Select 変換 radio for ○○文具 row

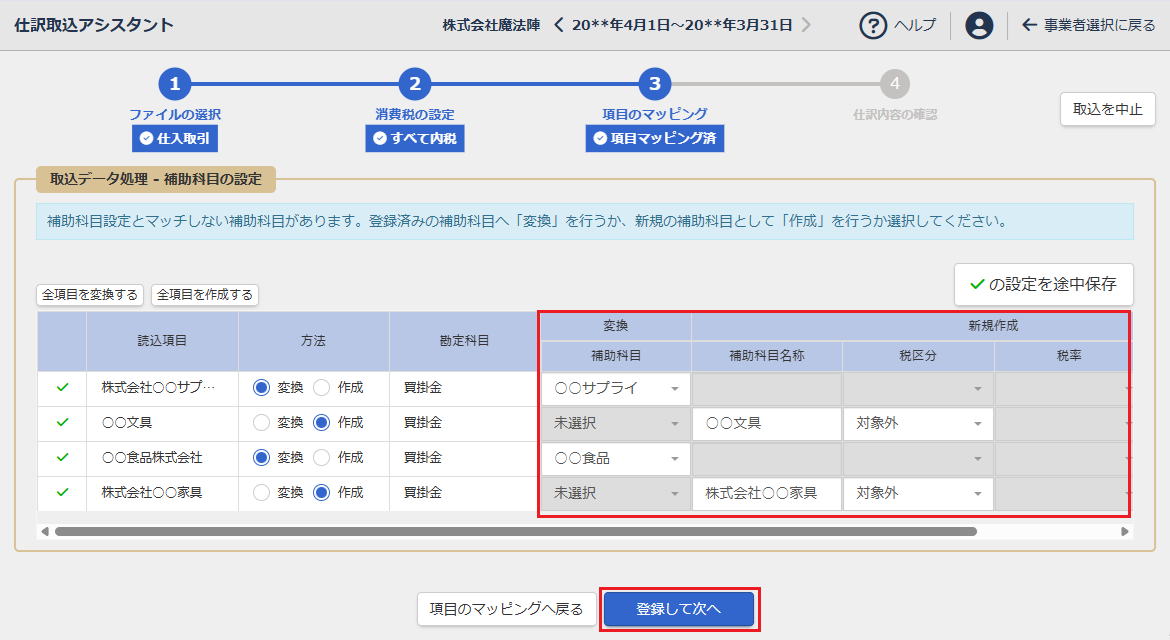(x=262, y=423)
